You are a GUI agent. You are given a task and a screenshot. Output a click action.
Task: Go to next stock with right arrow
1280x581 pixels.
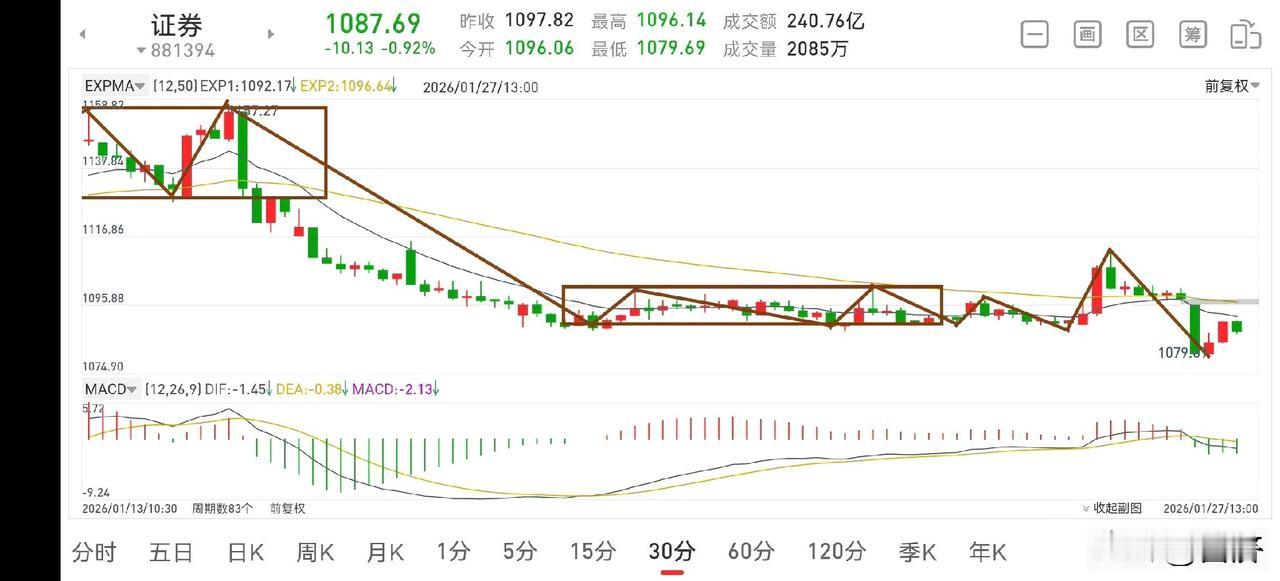tap(270, 33)
